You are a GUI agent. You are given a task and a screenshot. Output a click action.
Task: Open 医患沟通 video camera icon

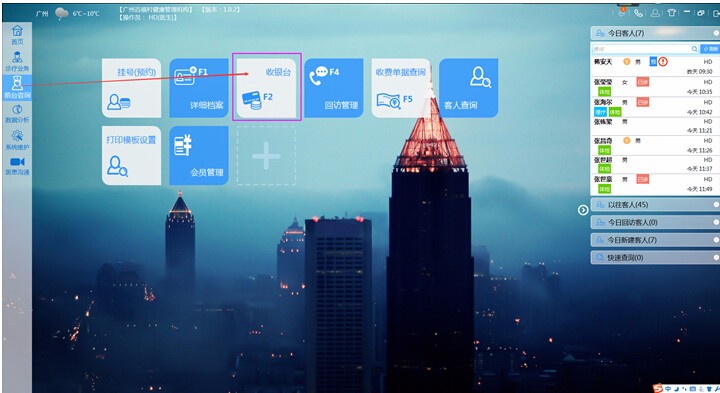[17, 166]
